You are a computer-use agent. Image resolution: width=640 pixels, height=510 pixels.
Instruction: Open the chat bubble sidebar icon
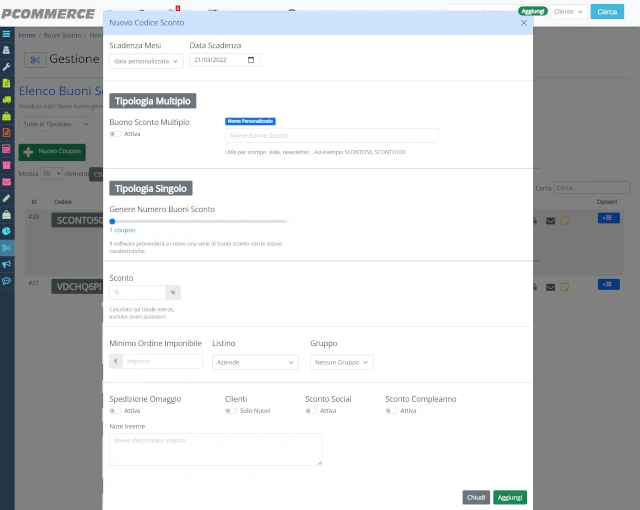coord(7,281)
